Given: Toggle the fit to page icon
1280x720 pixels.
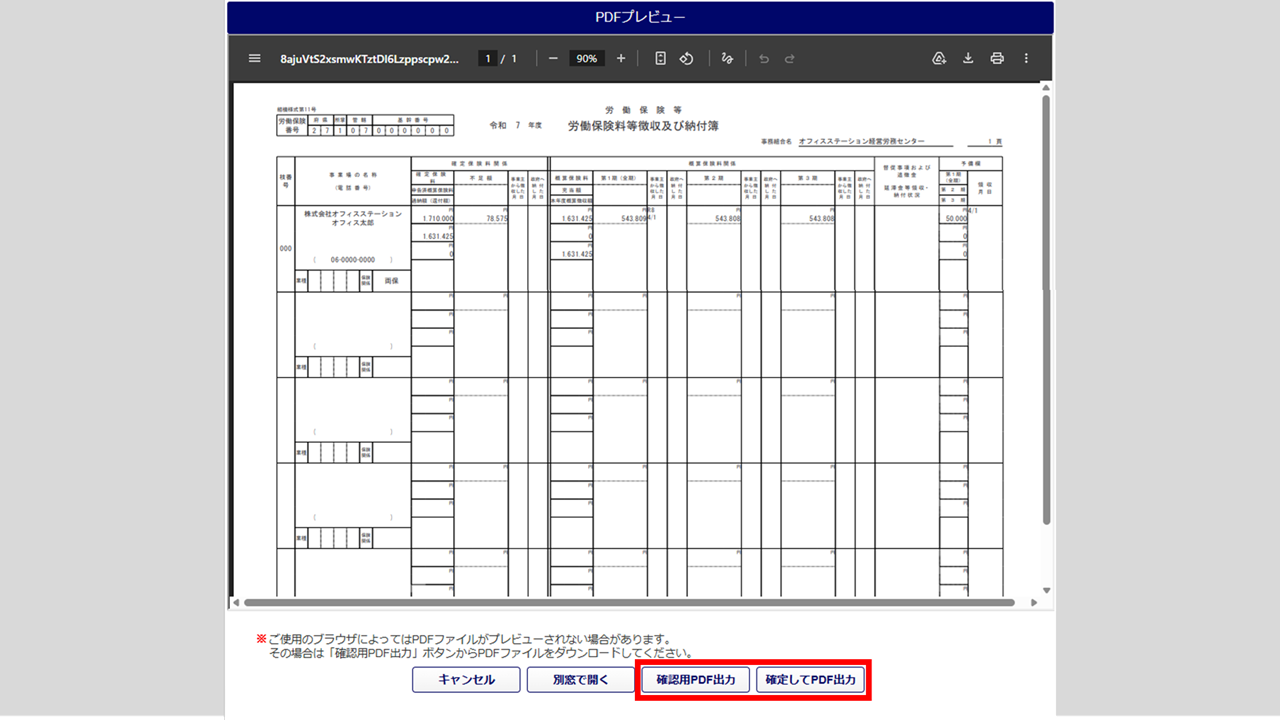Looking at the screenshot, I should tap(660, 59).
